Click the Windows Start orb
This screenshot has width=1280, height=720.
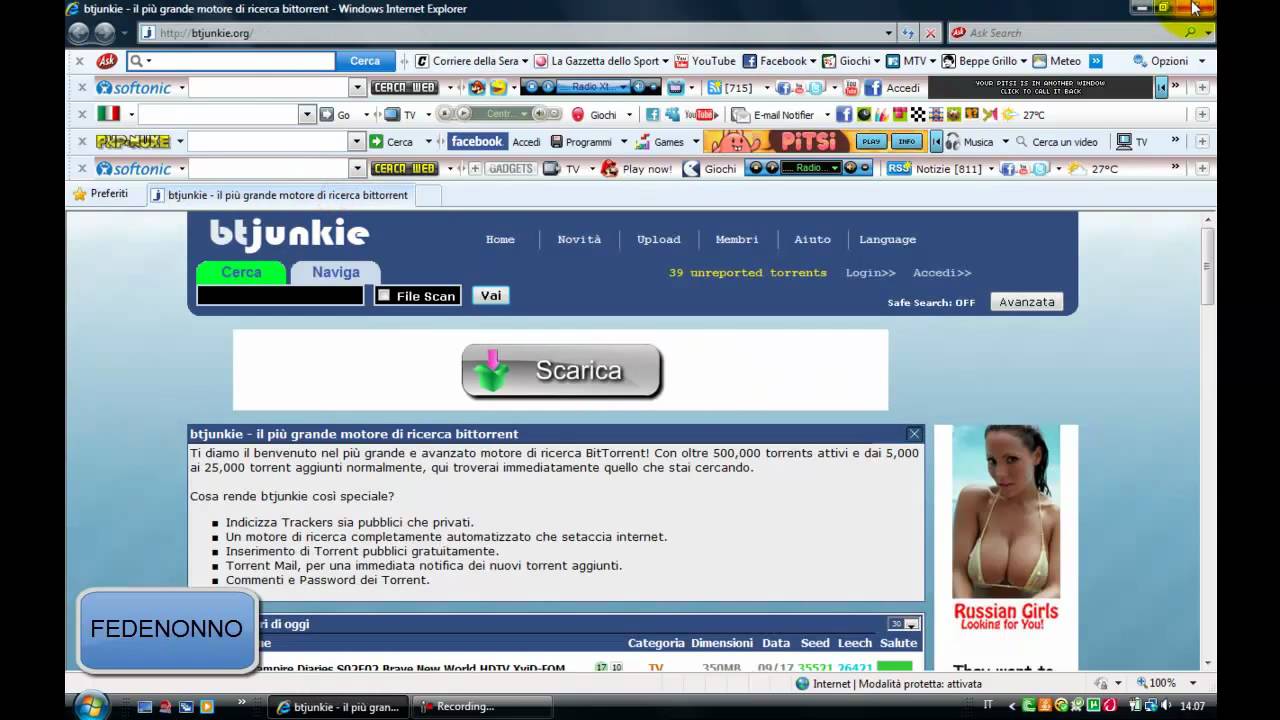pyautogui.click(x=90, y=706)
